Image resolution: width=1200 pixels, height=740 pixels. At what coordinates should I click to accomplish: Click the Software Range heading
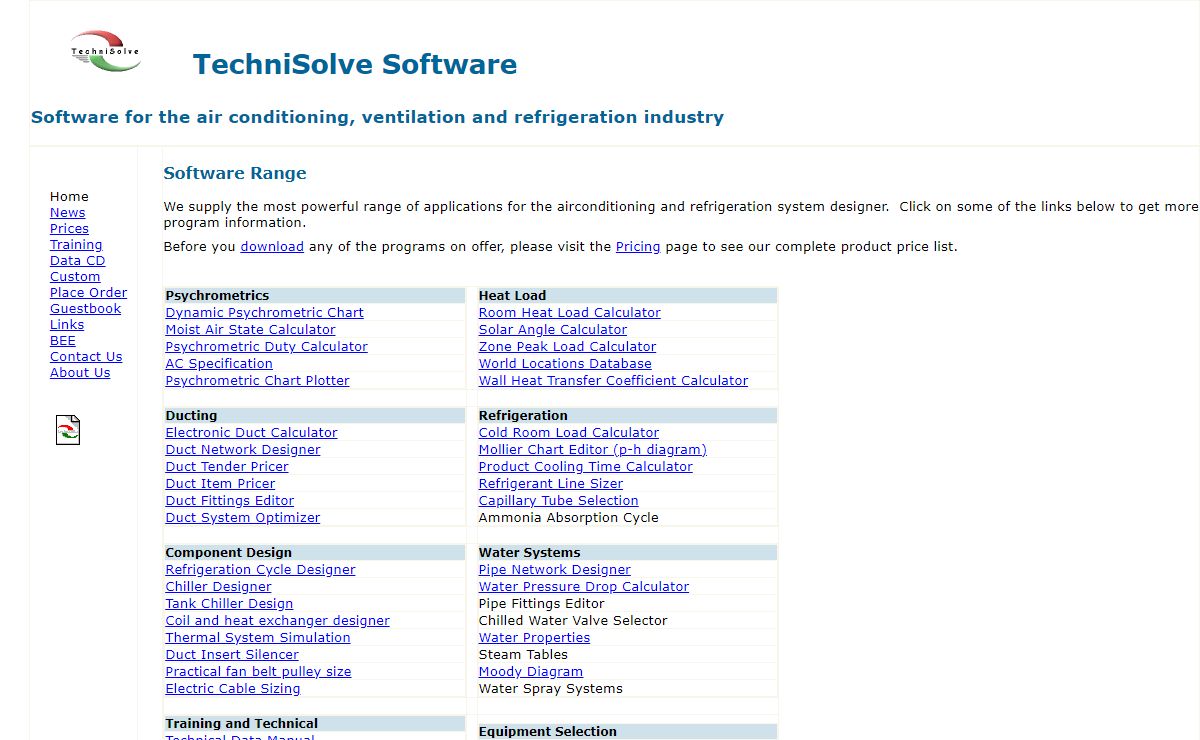point(235,173)
